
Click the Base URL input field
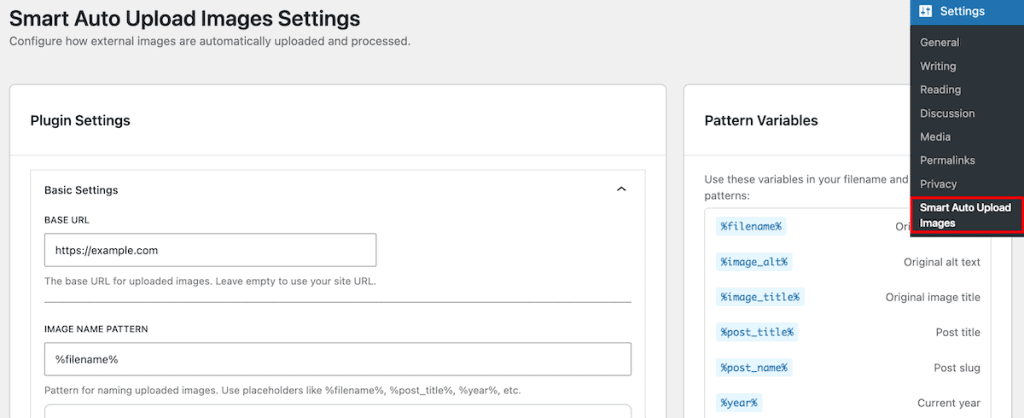click(210, 250)
